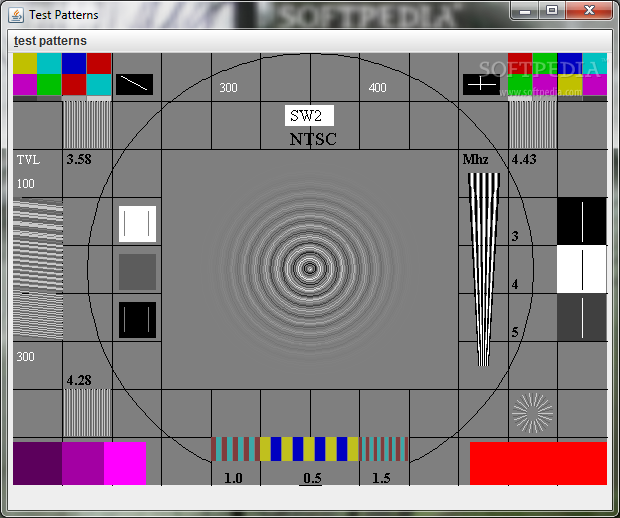The height and width of the screenshot is (518, 620).
Task: Click the Mhz label
Action: 475,159
